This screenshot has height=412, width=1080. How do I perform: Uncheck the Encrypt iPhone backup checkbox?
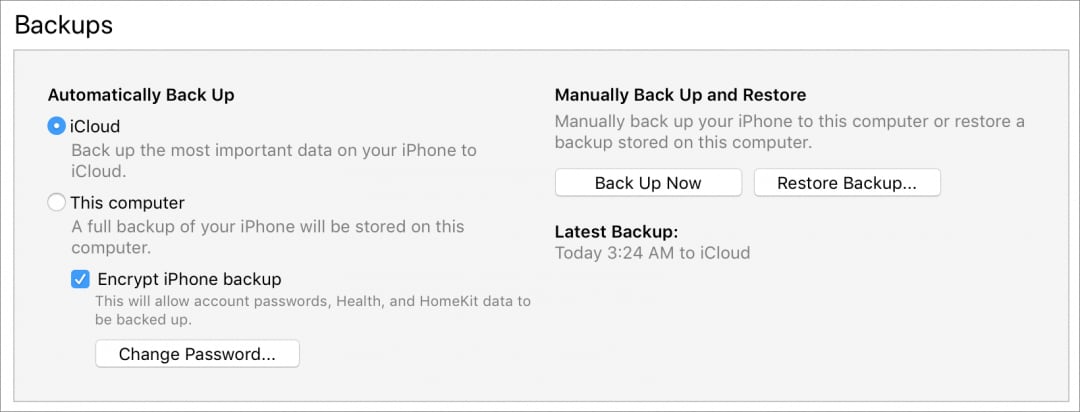point(81,279)
